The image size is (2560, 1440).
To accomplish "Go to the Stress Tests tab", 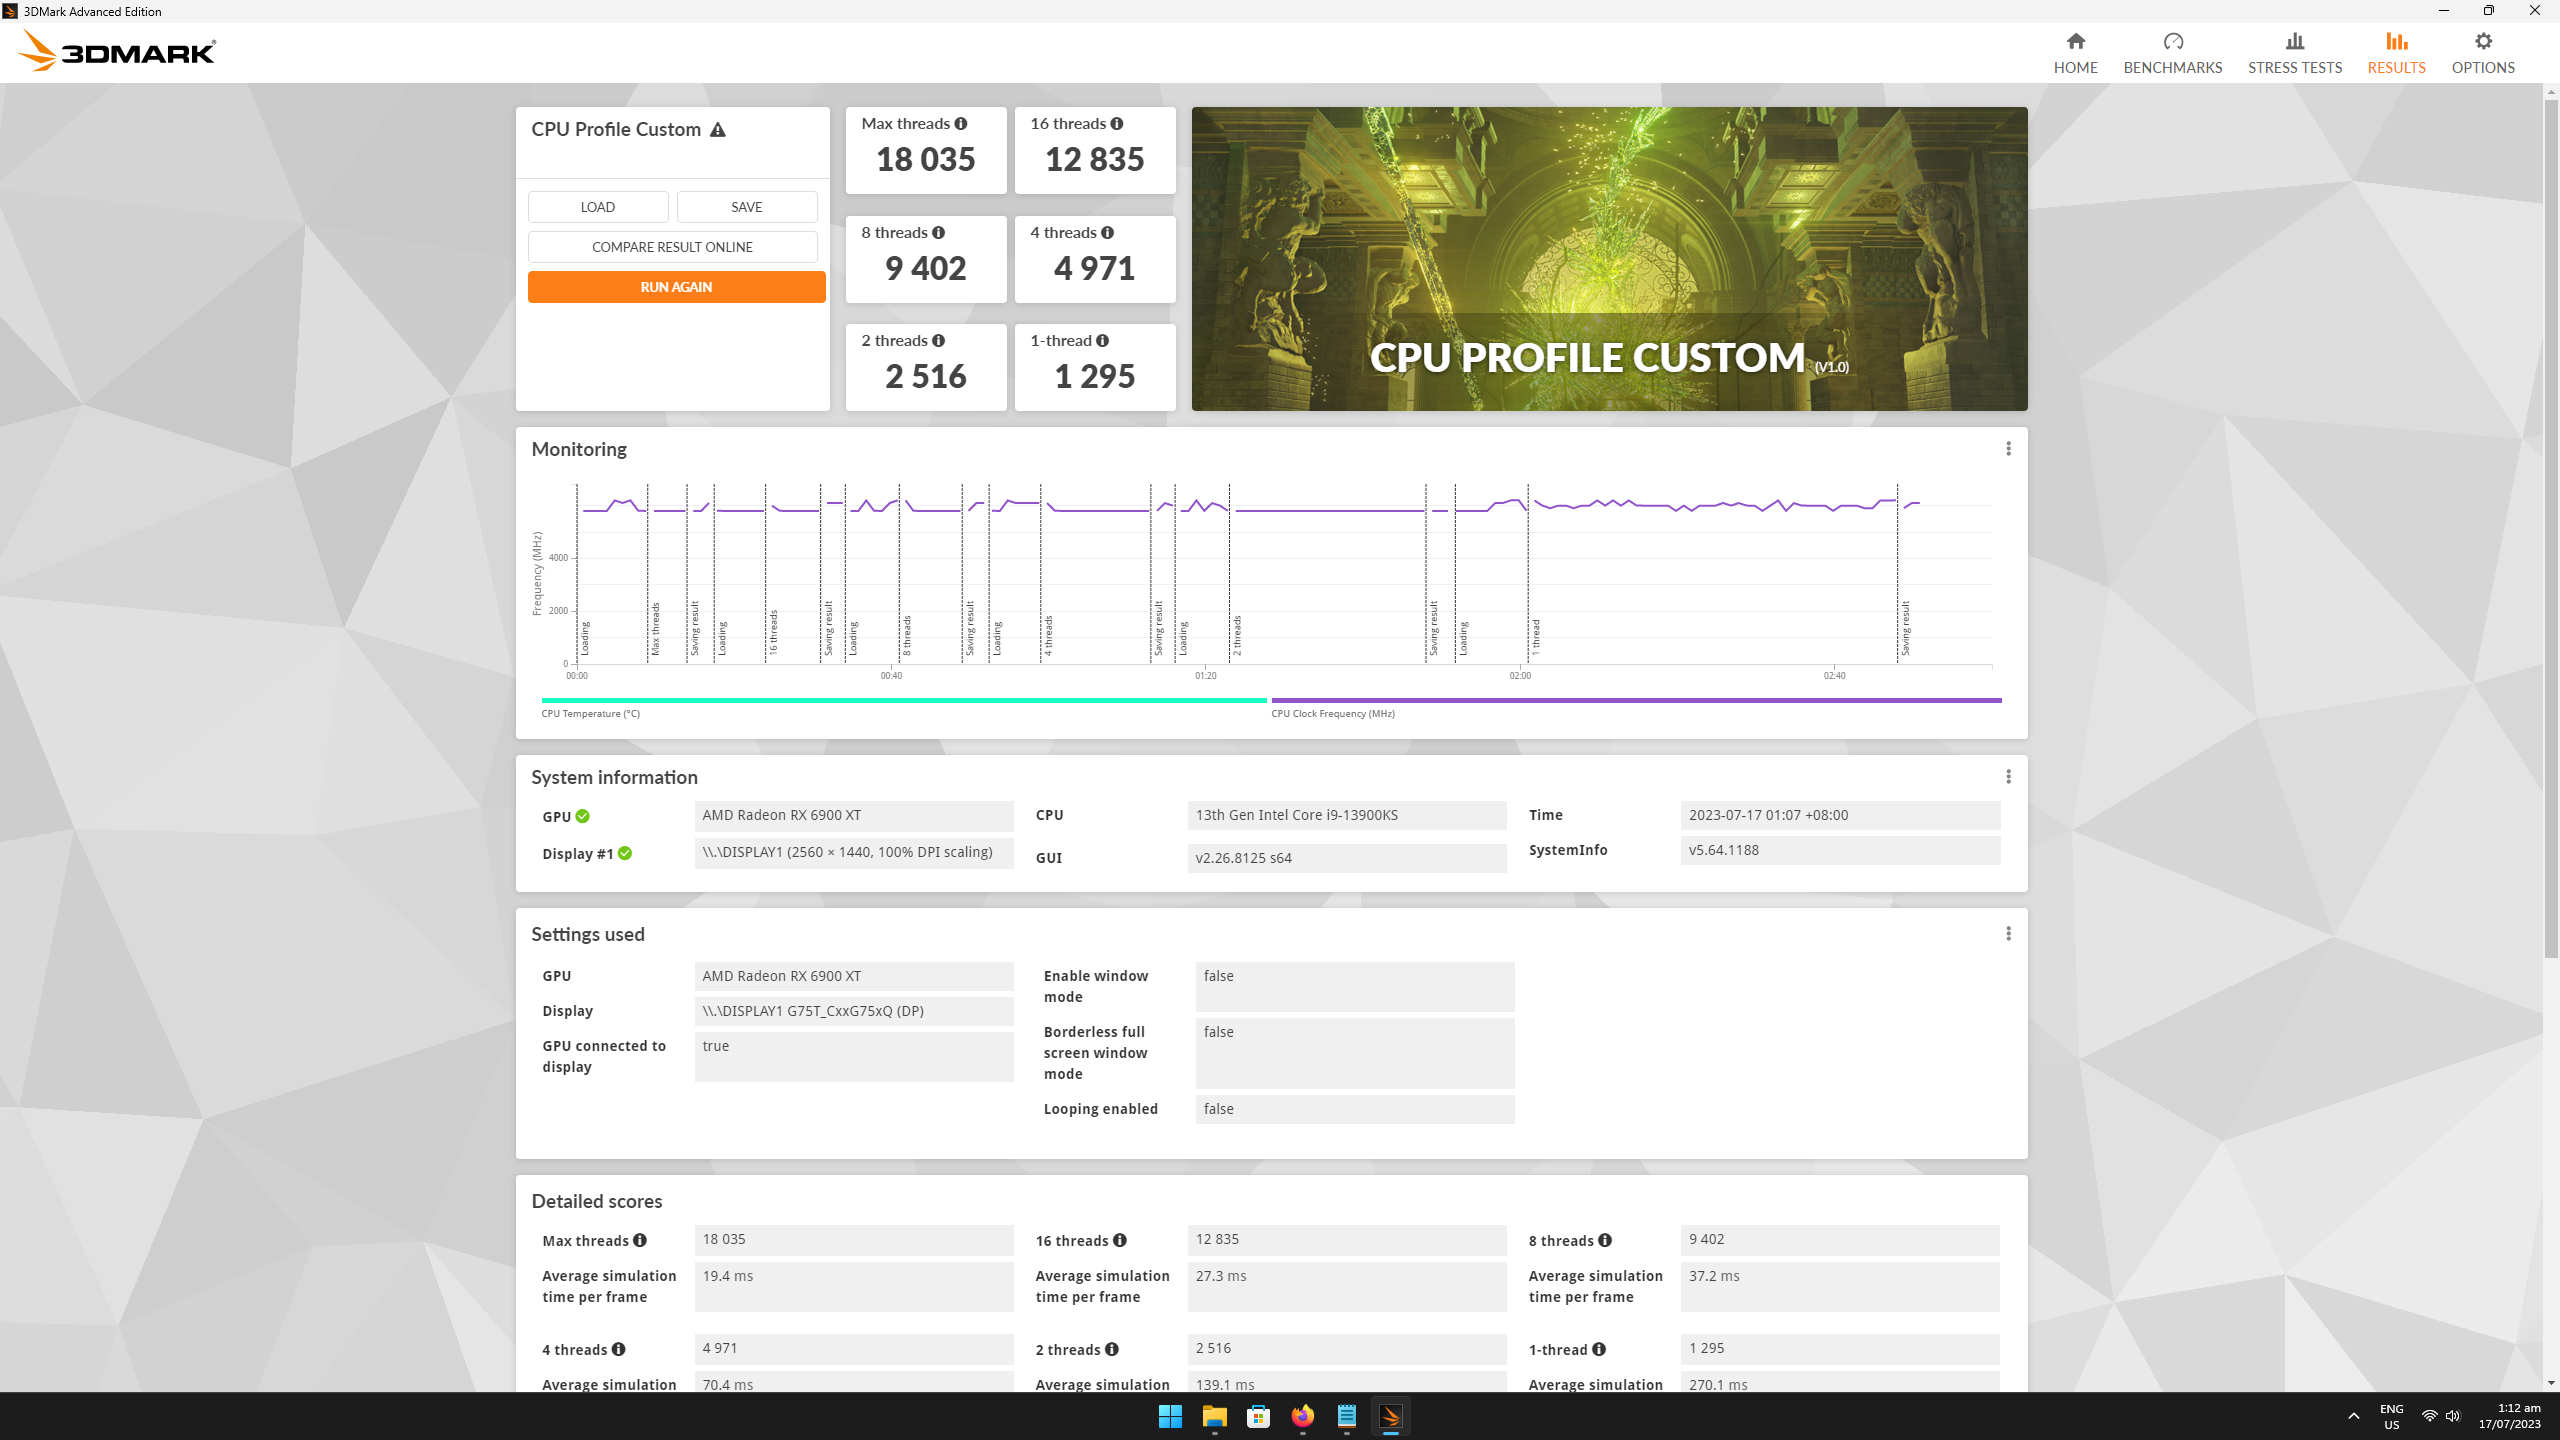I will 2294,53.
